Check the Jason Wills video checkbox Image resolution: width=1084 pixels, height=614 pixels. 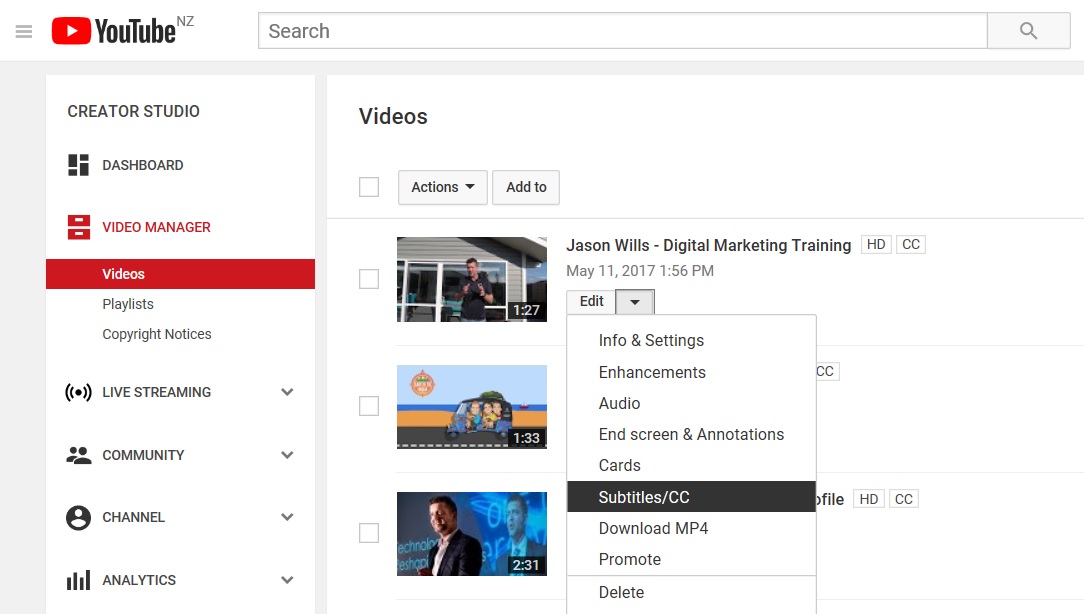coord(369,279)
